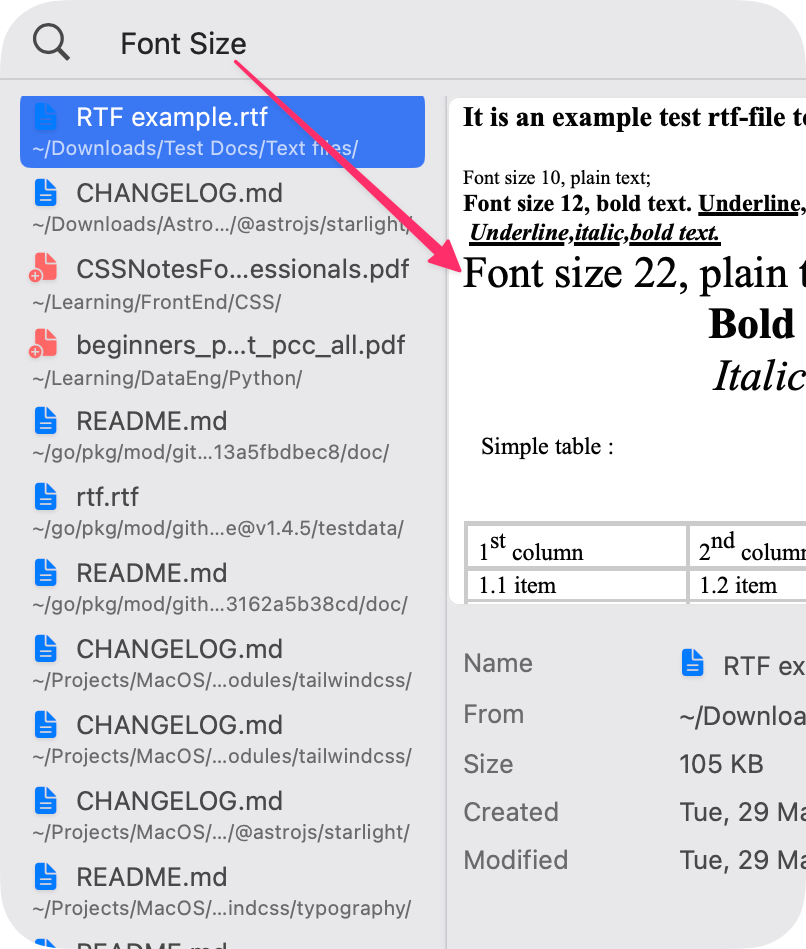
Task: Click the "Simple table :" text in preview
Action: click(x=547, y=446)
